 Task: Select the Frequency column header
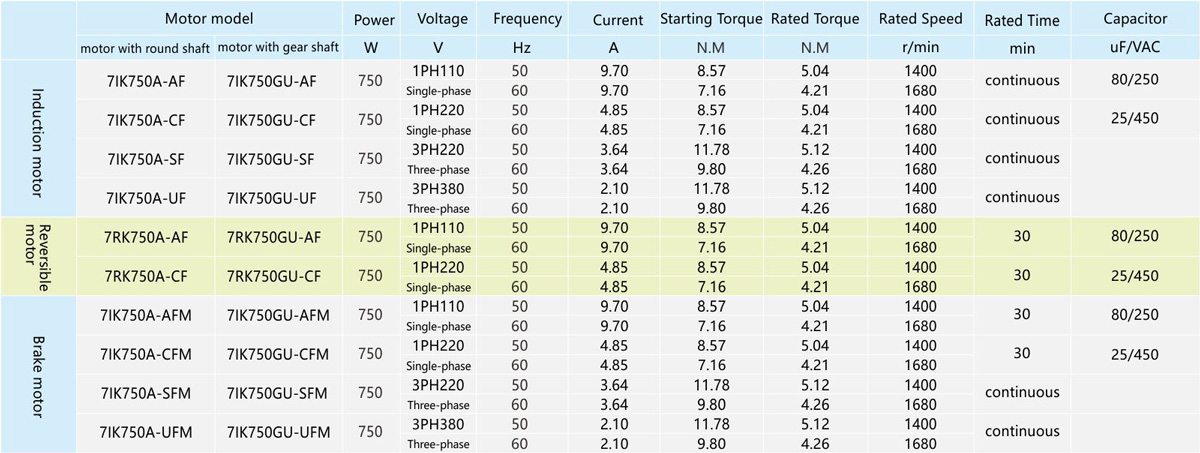pos(527,20)
